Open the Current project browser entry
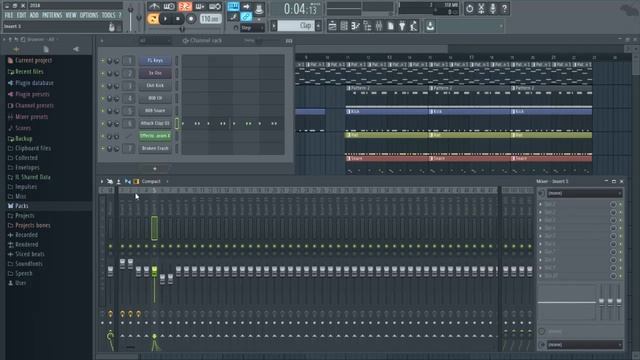Viewport: 640px width, 360px height. click(x=33, y=60)
